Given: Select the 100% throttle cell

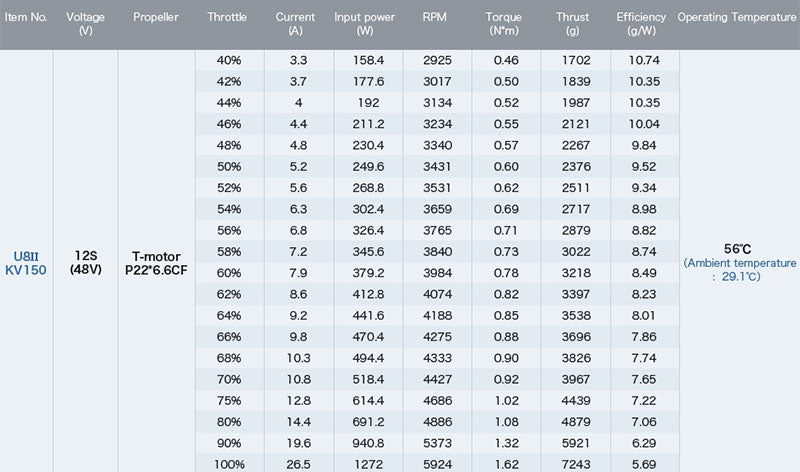Looking at the screenshot, I should [229, 463].
